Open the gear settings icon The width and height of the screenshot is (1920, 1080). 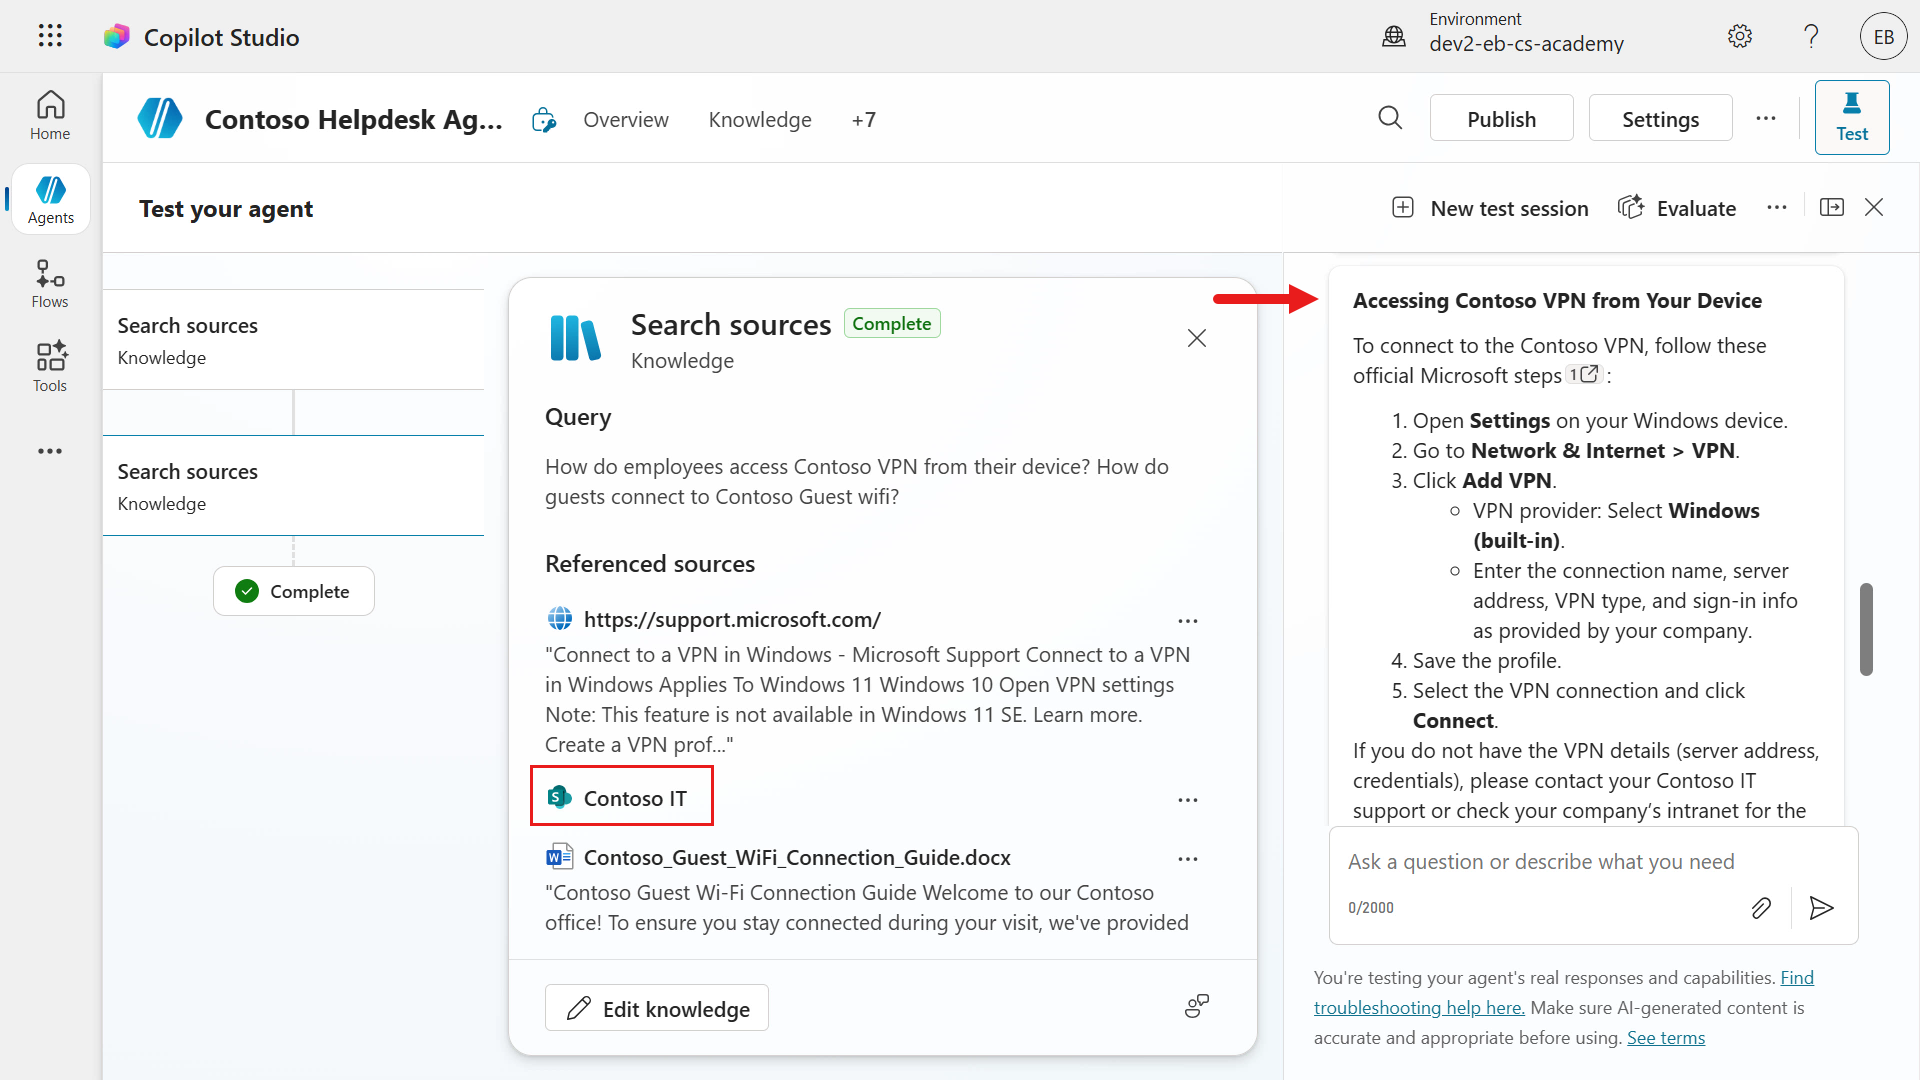click(x=1740, y=36)
